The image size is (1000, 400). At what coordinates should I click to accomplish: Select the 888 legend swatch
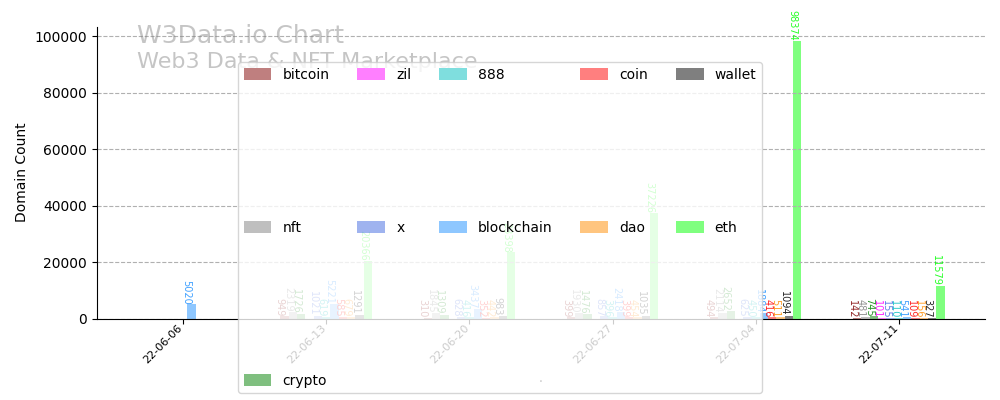(452, 74)
